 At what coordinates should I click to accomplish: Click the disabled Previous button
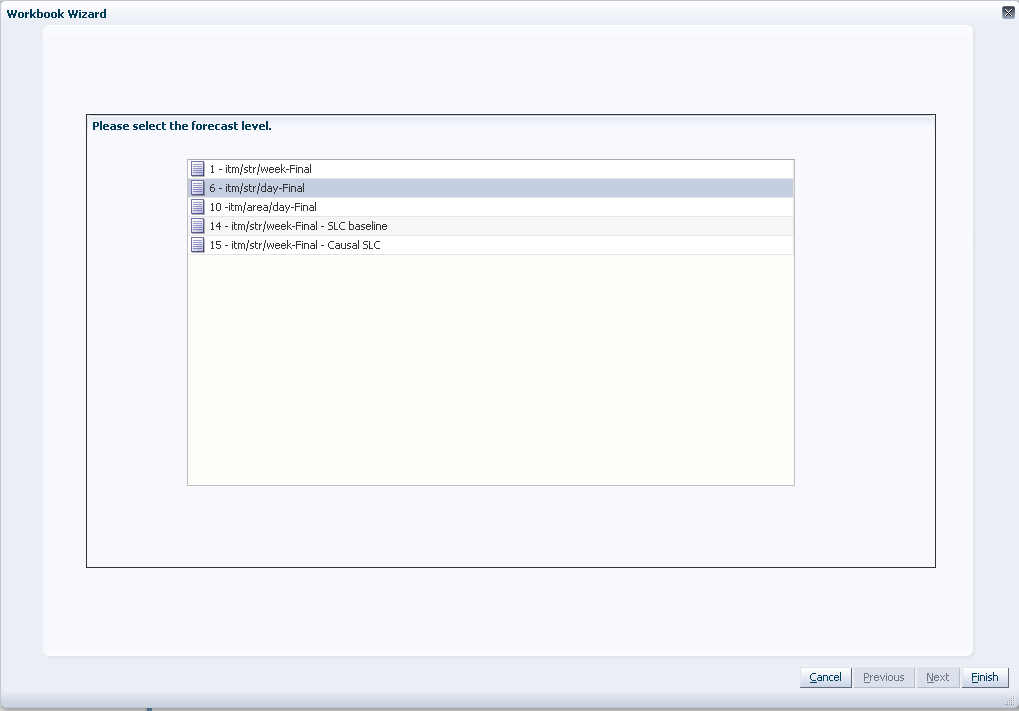884,677
